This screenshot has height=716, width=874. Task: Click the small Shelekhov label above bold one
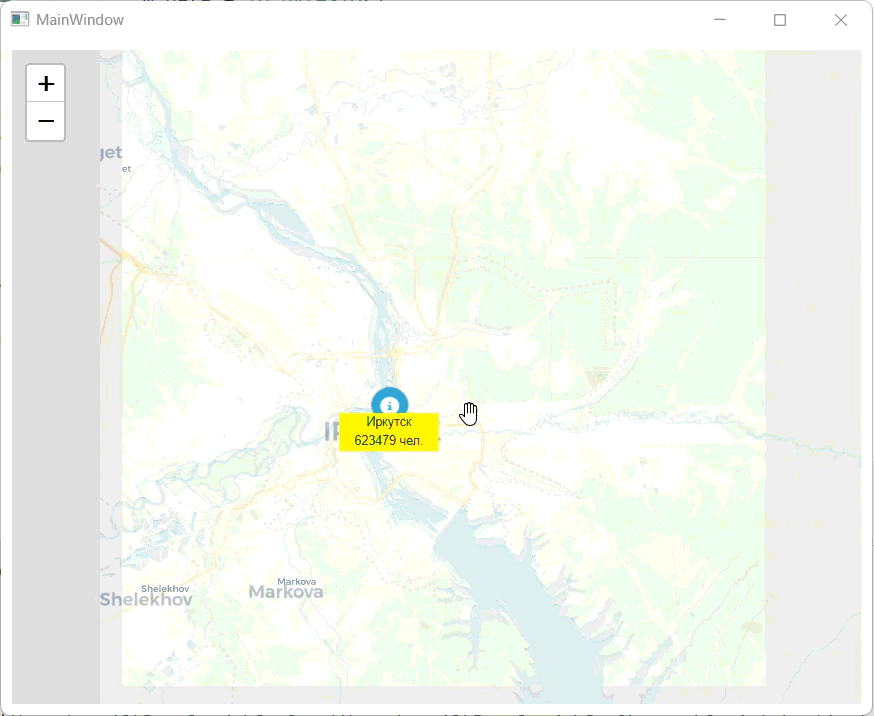[165, 588]
